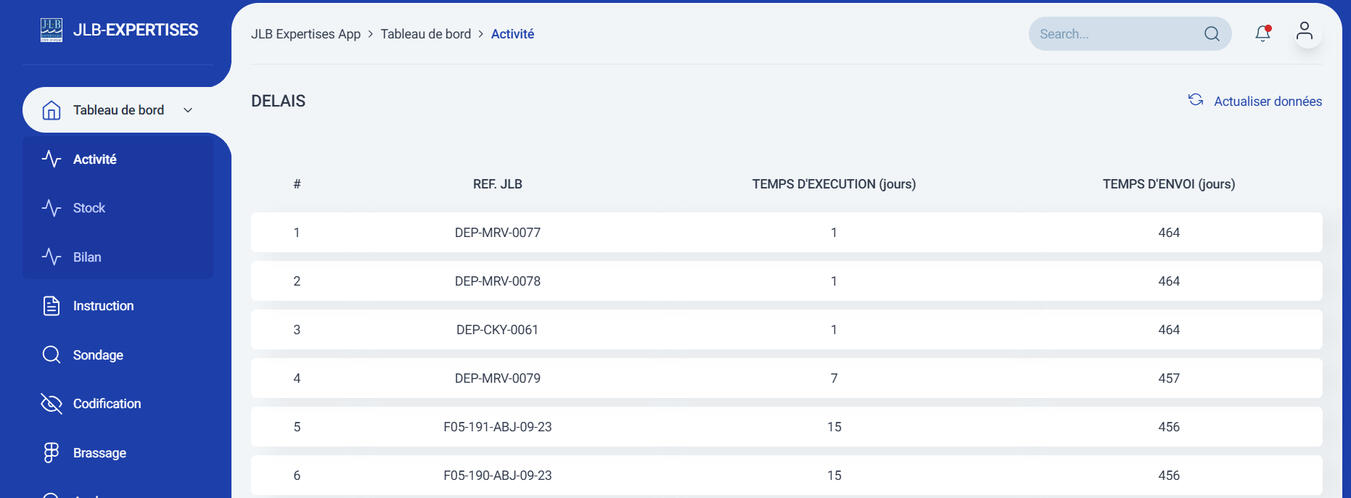Open the user profile icon
1351x498 pixels.
click(1304, 32)
